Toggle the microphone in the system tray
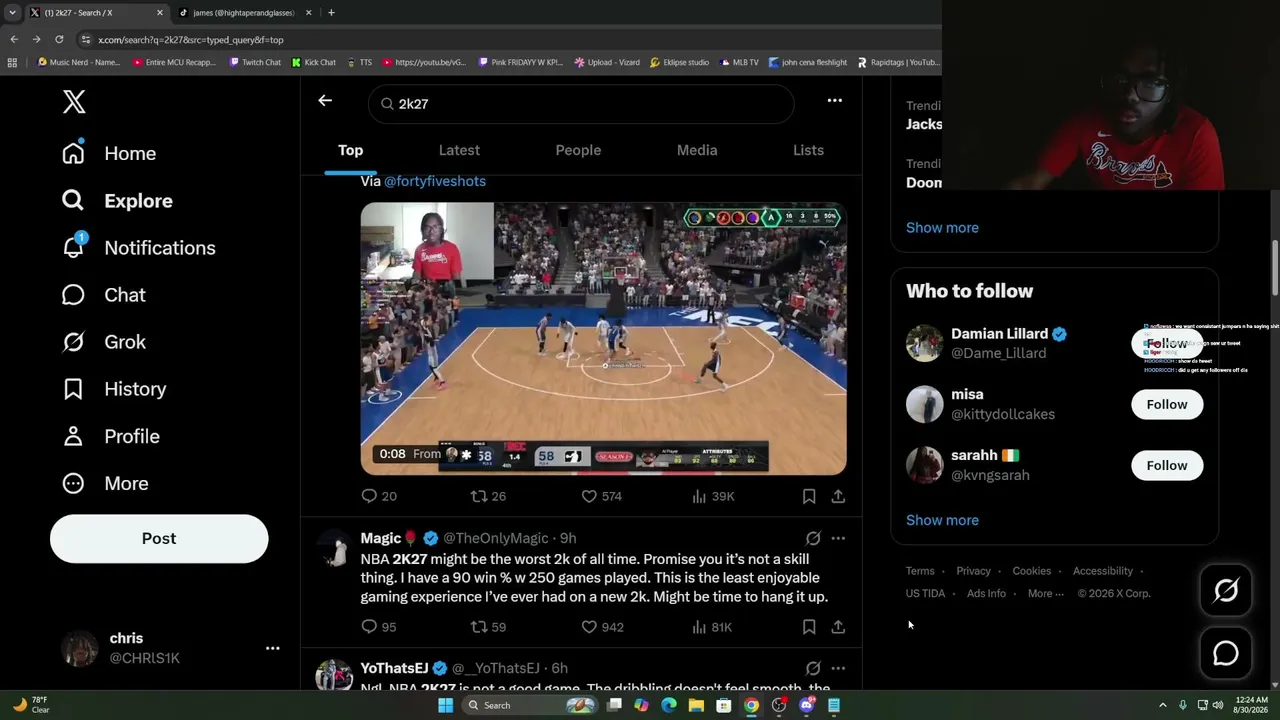 1183,705
